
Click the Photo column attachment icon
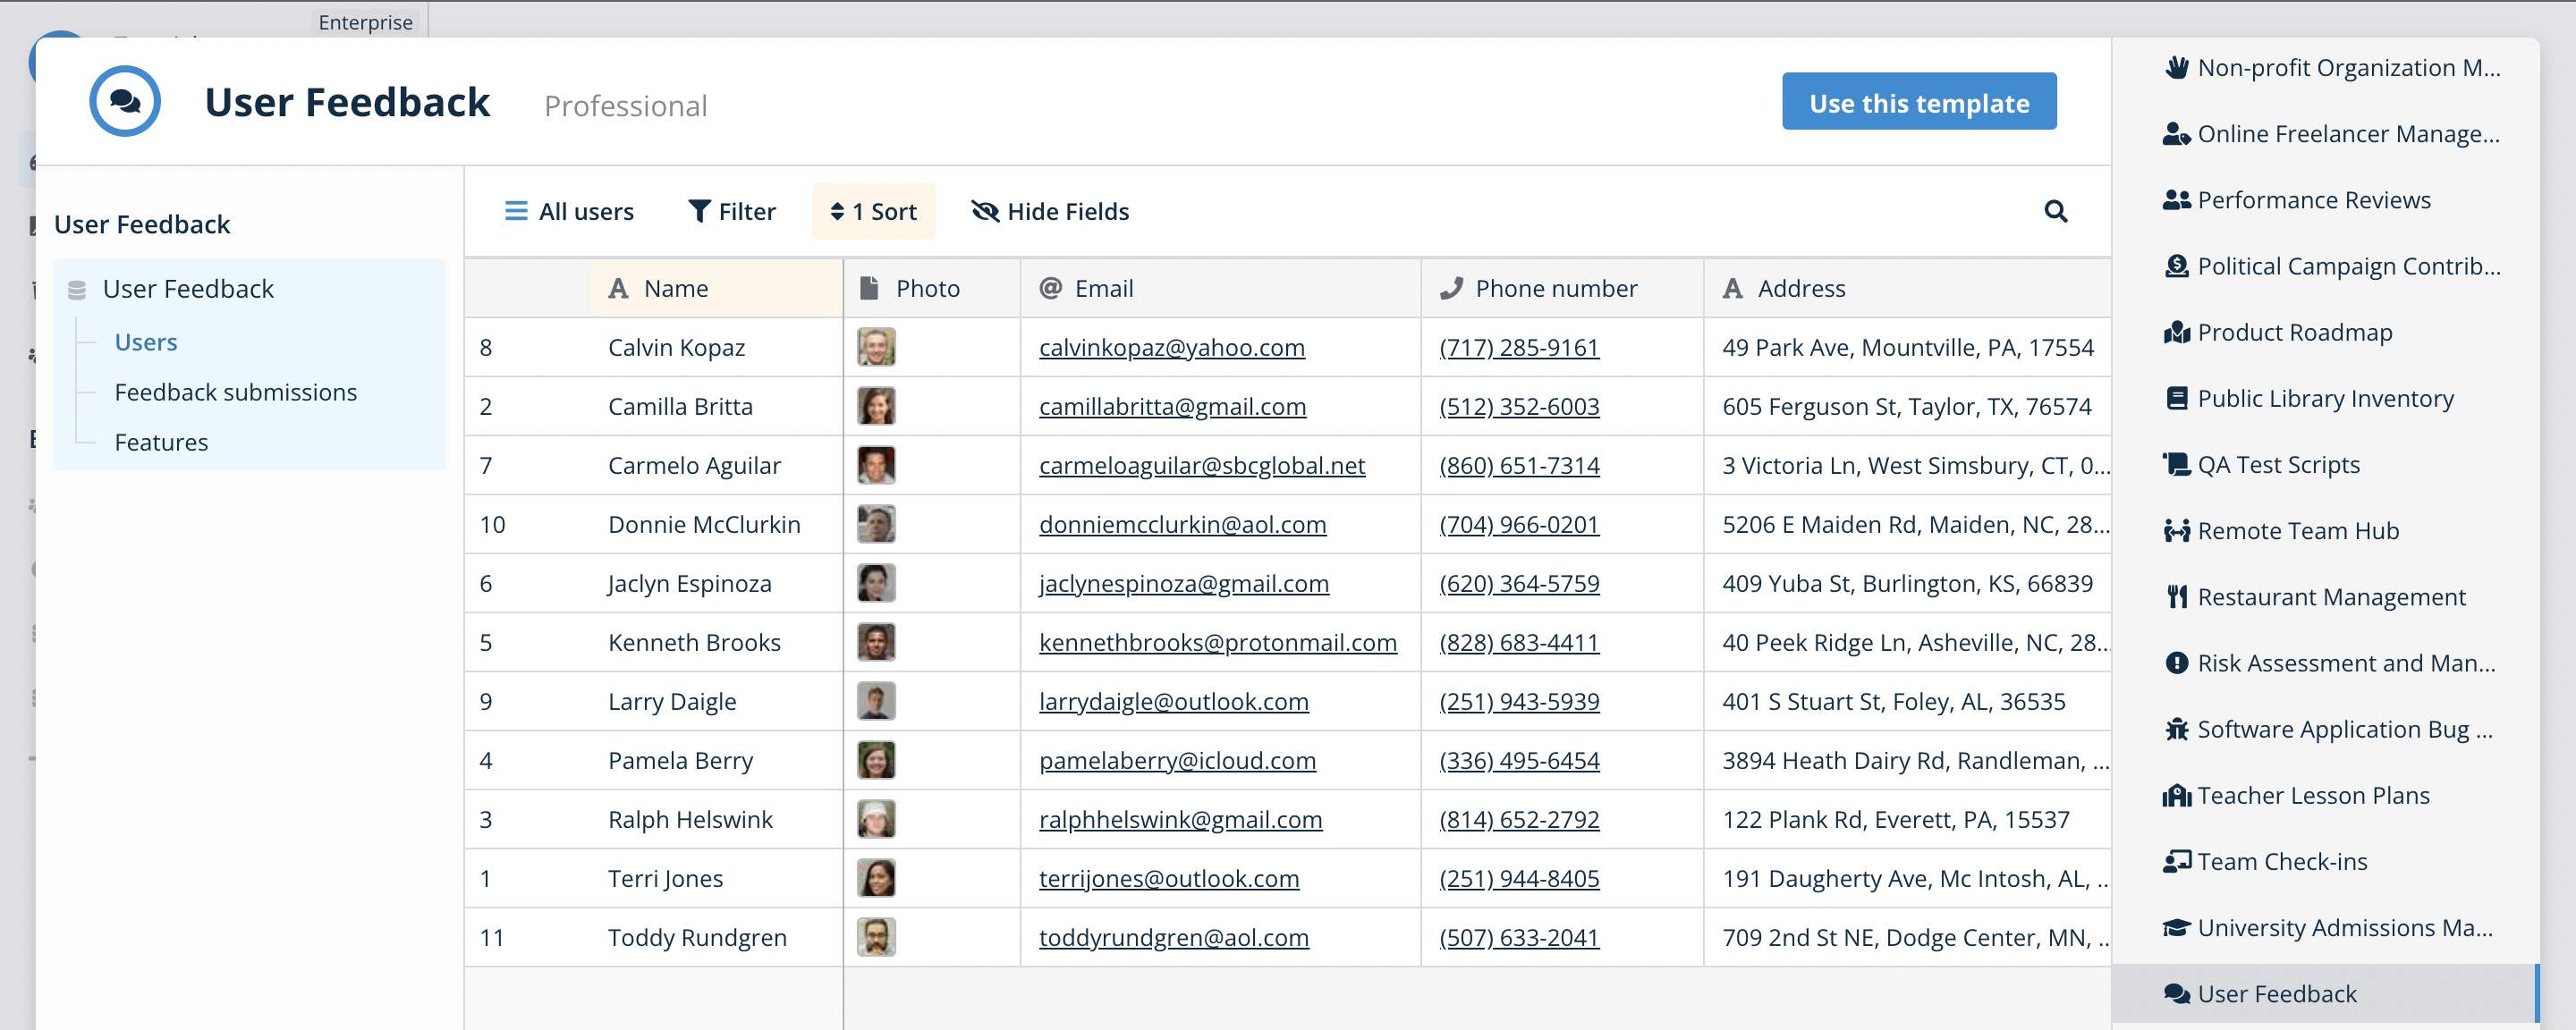[866, 288]
